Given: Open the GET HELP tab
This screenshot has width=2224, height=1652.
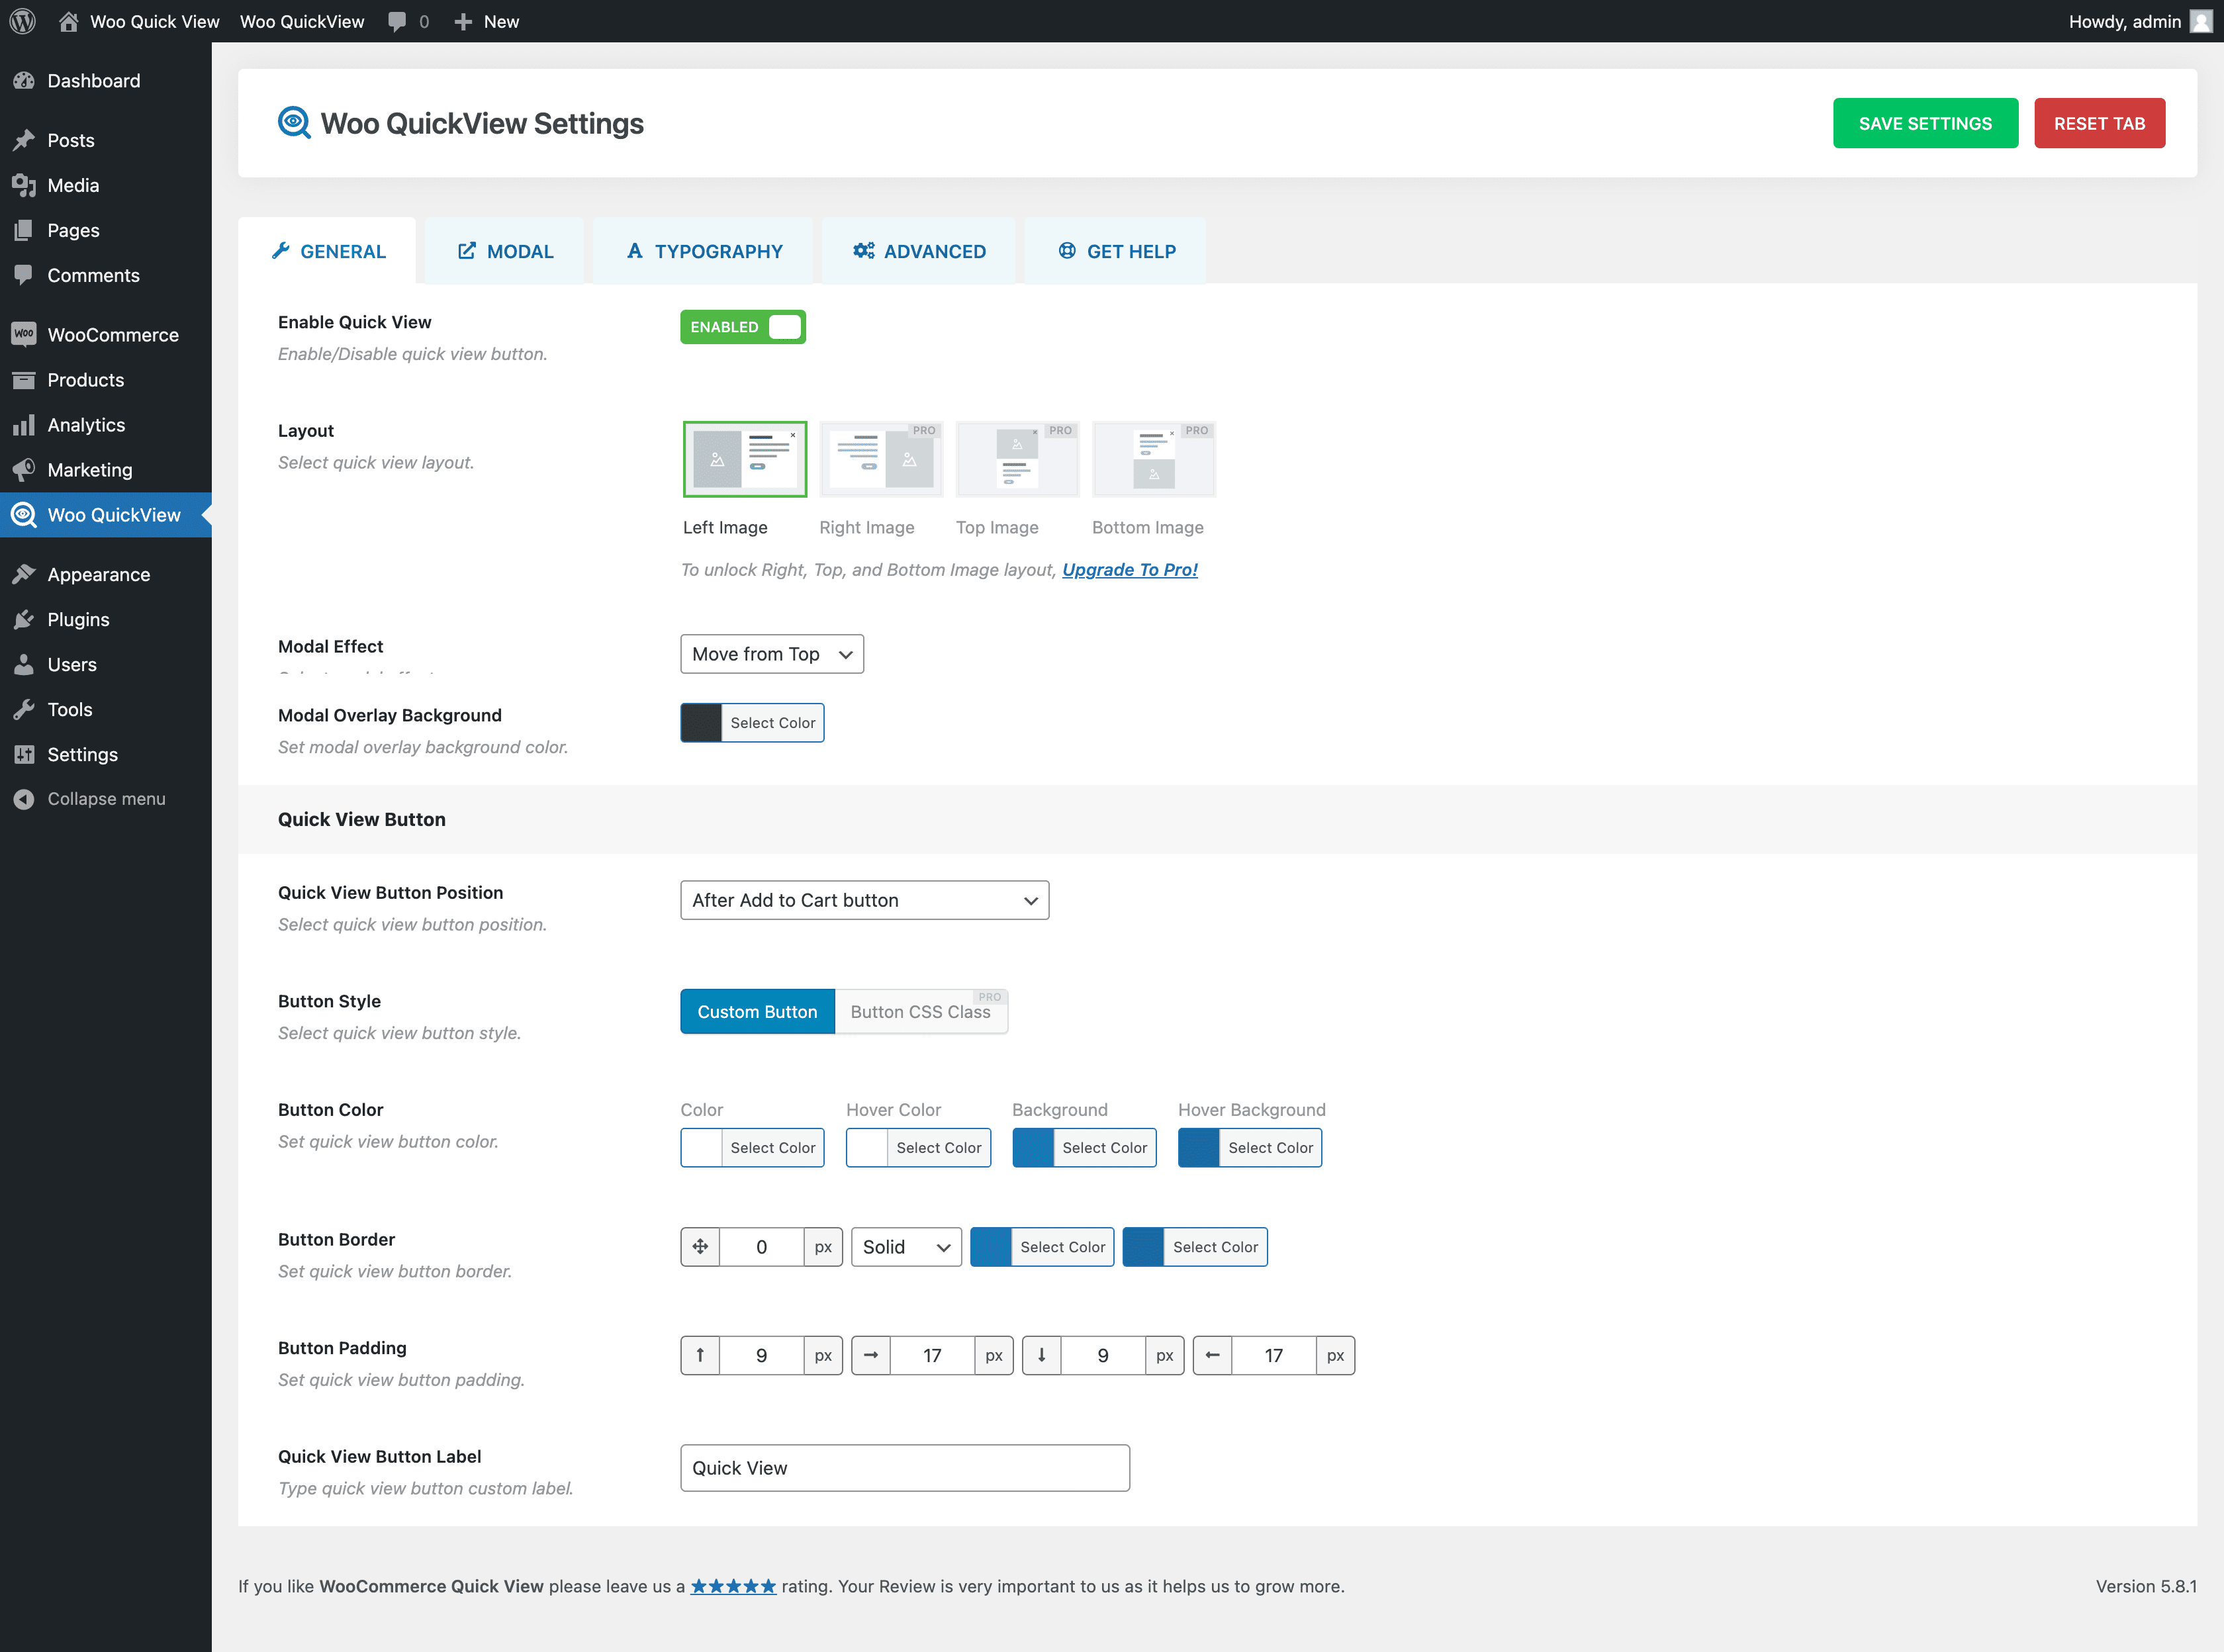Looking at the screenshot, I should click(1116, 251).
